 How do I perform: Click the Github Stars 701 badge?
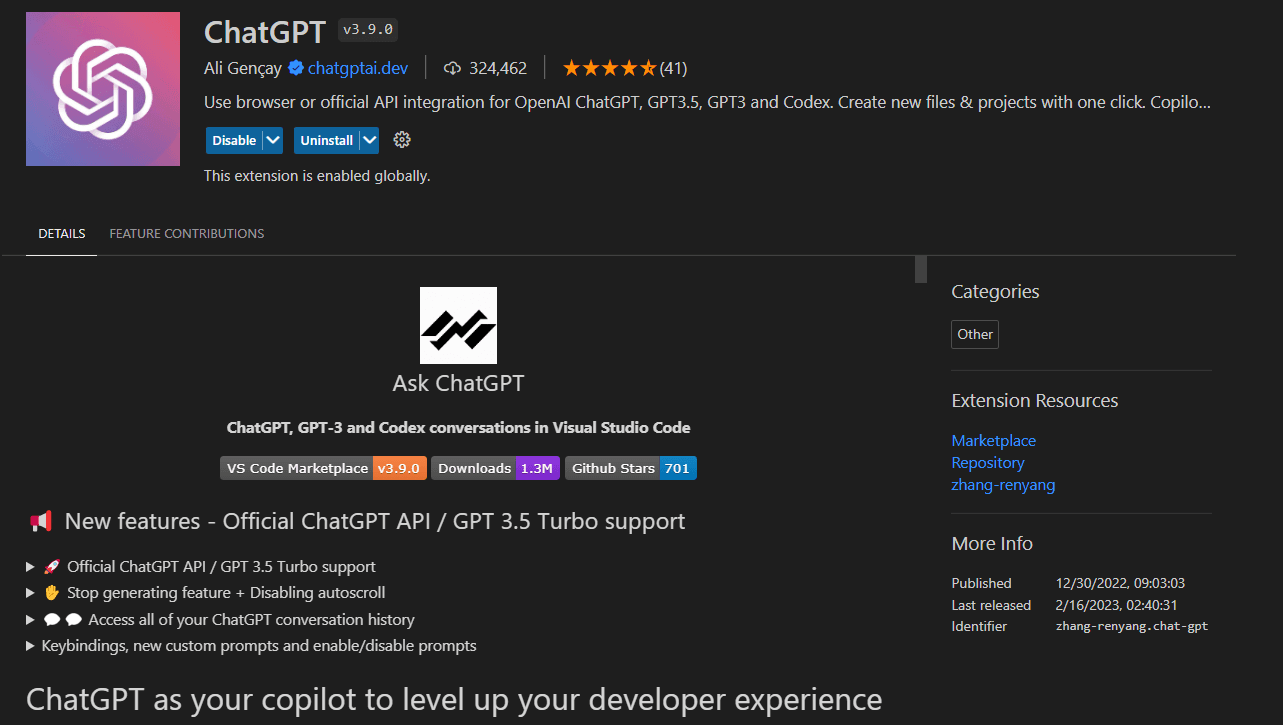tap(631, 468)
